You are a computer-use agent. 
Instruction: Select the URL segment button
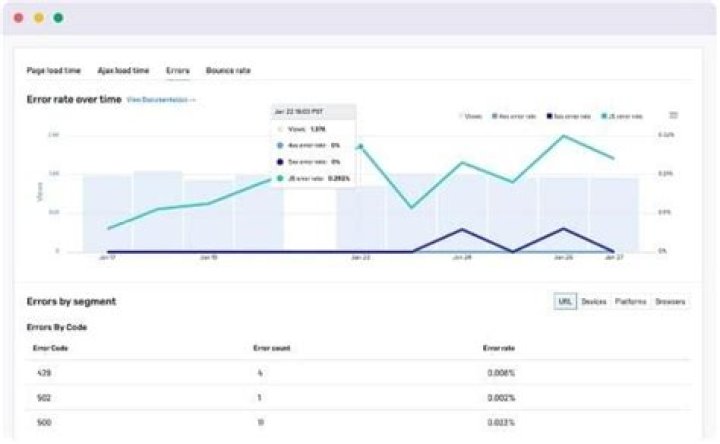(565, 301)
